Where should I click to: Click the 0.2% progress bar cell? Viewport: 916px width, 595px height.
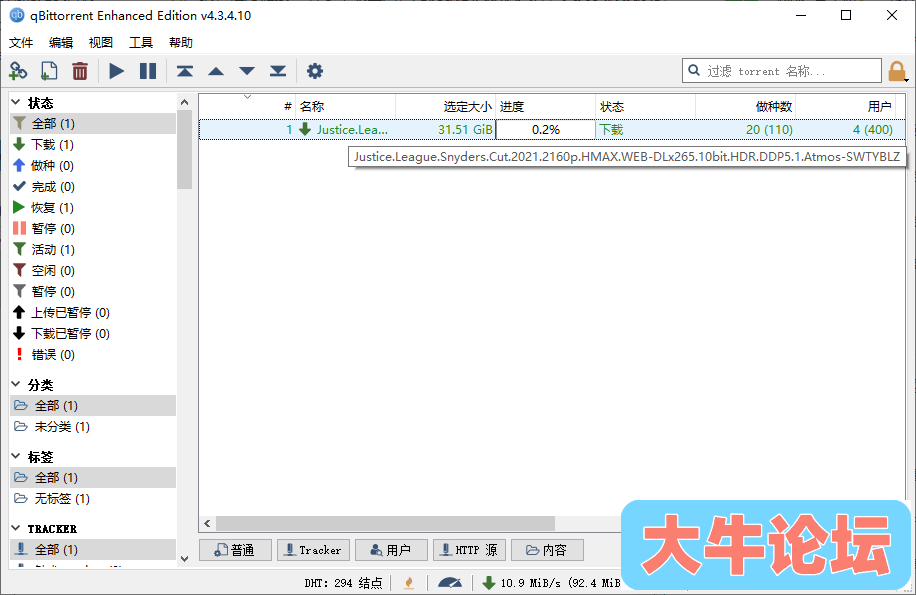pyautogui.click(x=546, y=130)
